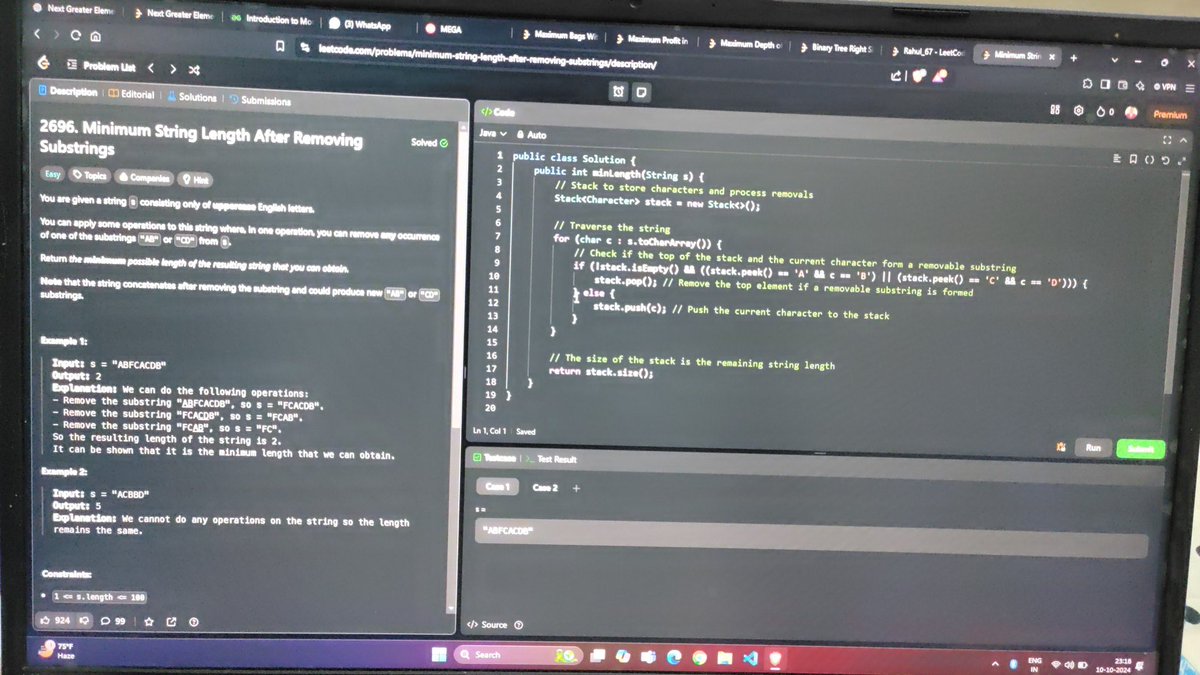Switch to Binary Tree Right browser tab
The image size is (1200, 675).
[x=836, y=46]
